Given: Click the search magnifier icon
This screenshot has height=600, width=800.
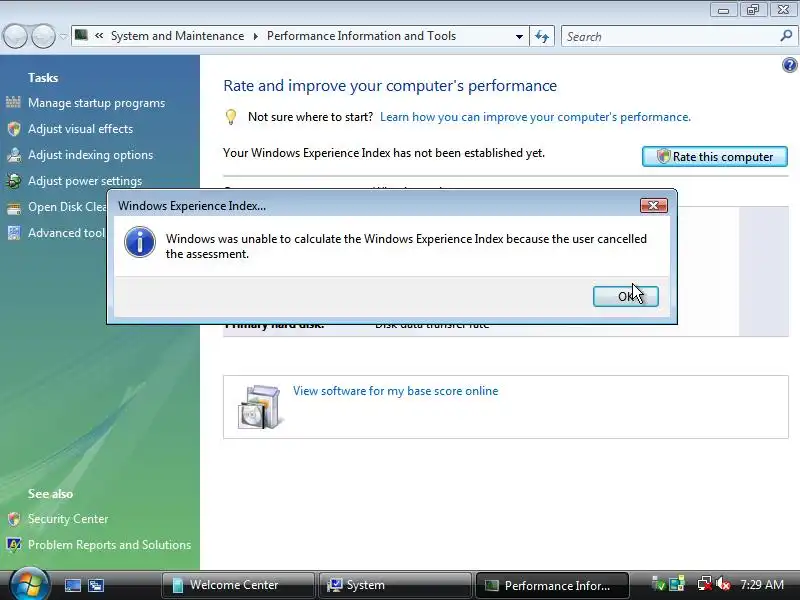Looking at the screenshot, I should [x=786, y=36].
